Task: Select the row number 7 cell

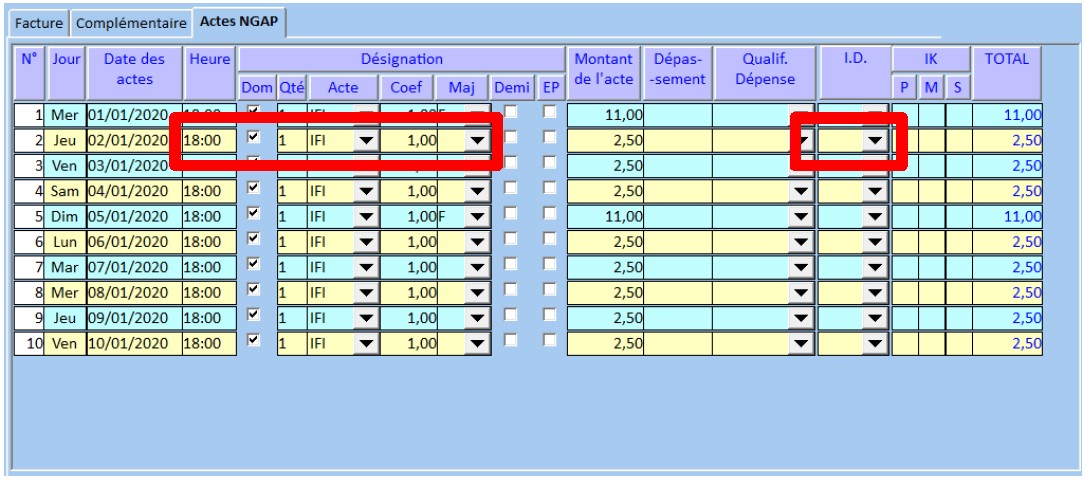Action: (x=29, y=268)
